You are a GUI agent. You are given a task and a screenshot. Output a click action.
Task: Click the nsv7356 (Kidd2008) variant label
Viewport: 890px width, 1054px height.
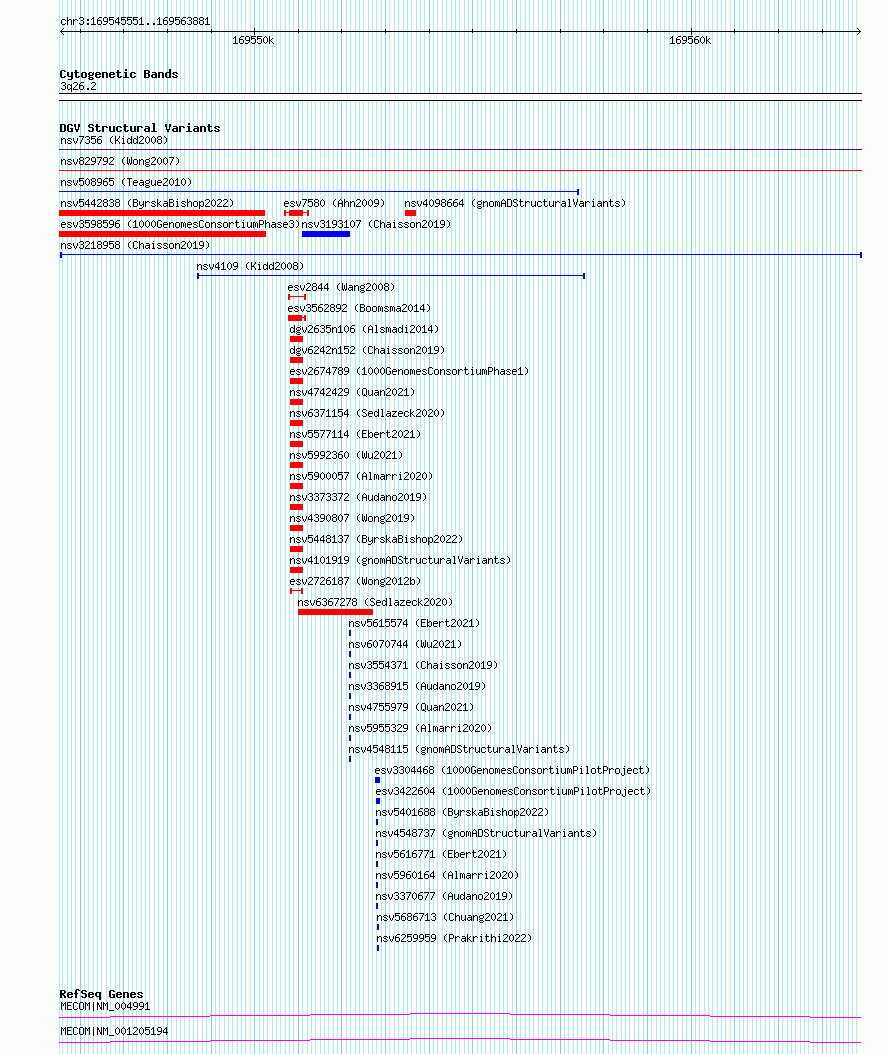coord(114,140)
